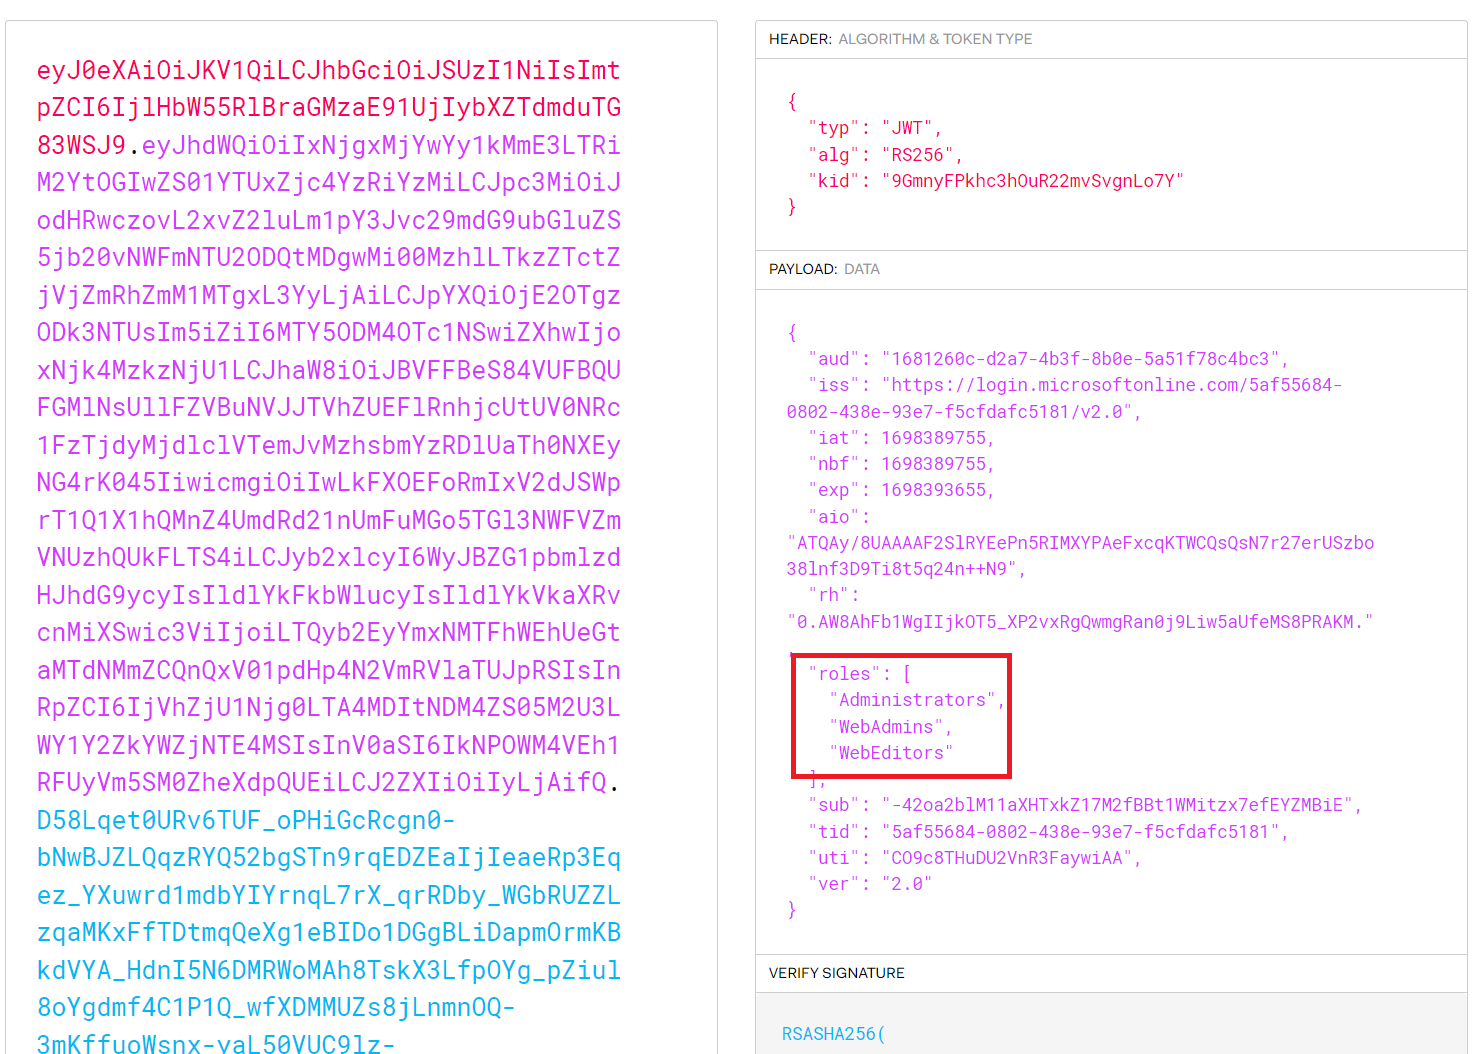Click the "WebAdmins" role entry

(886, 727)
